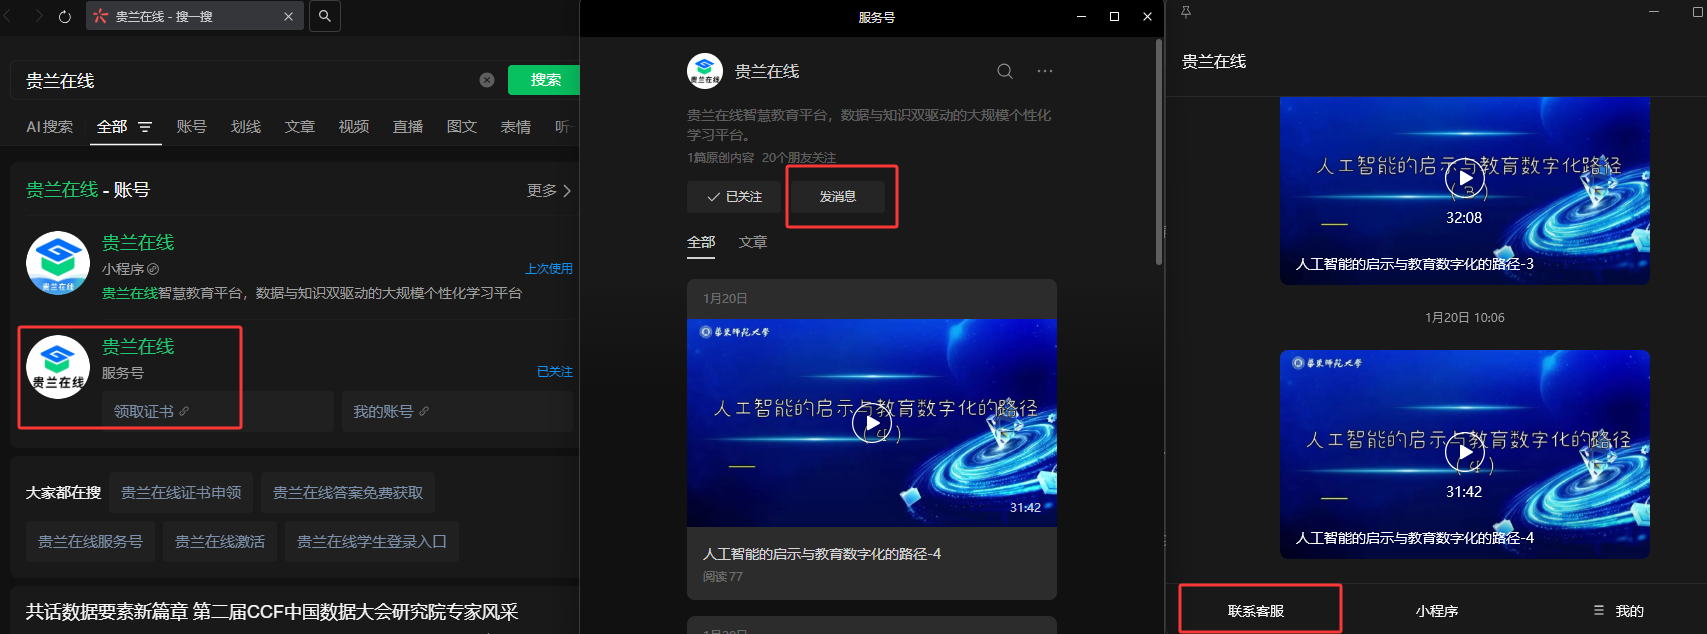Click the 贵兰在线 mini program logo

pos(58,263)
